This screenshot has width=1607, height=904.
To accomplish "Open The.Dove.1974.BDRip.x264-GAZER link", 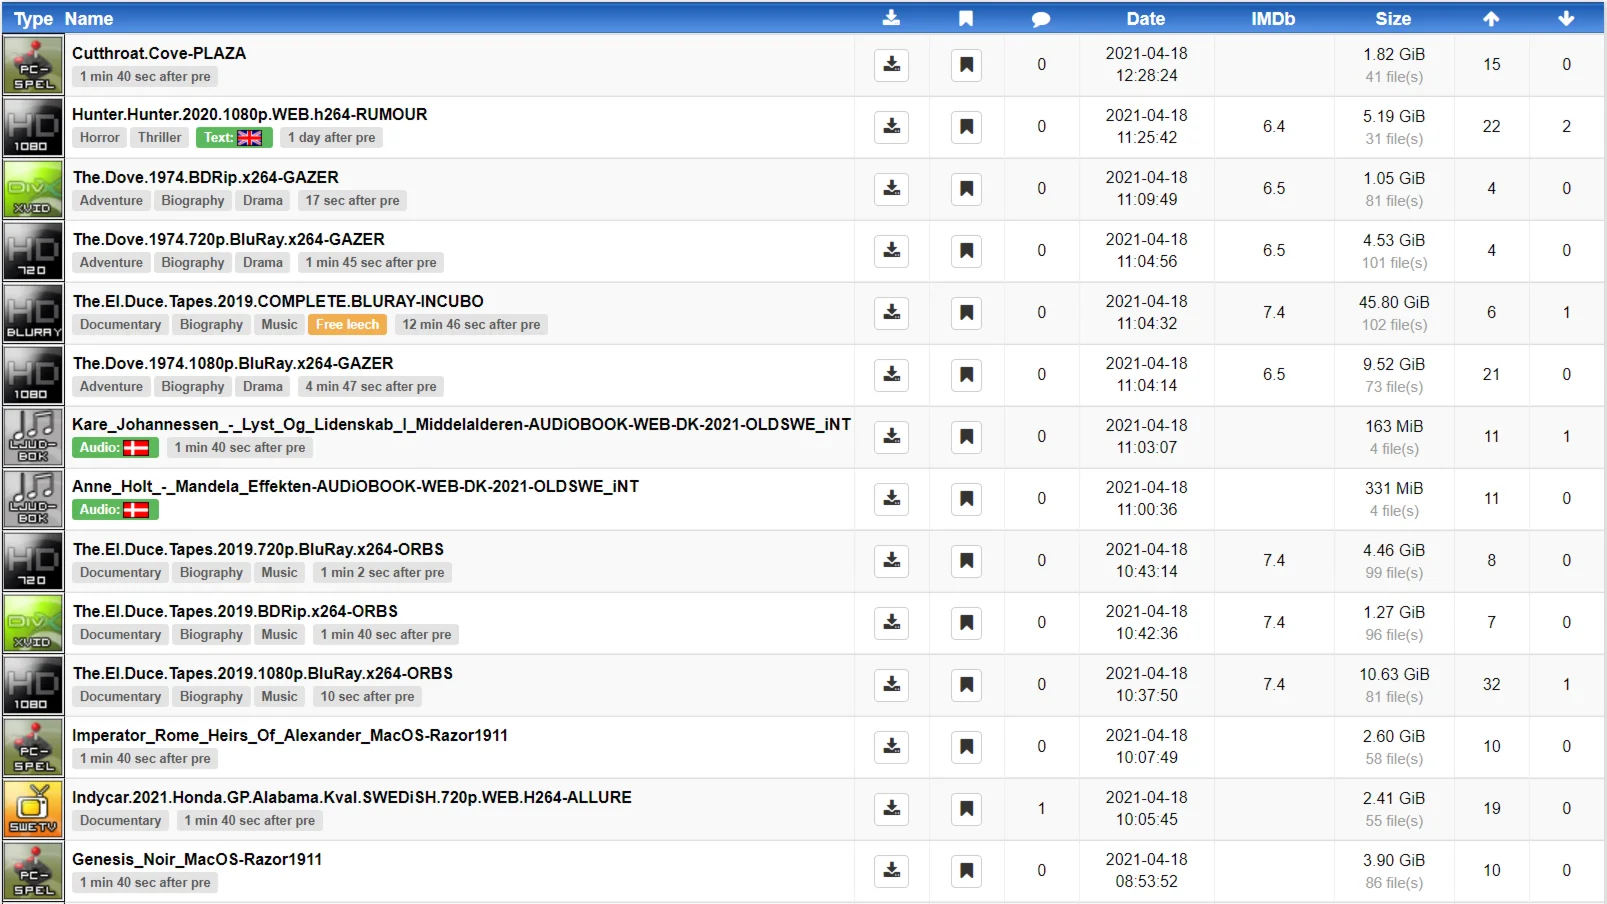I will click(x=206, y=177).
